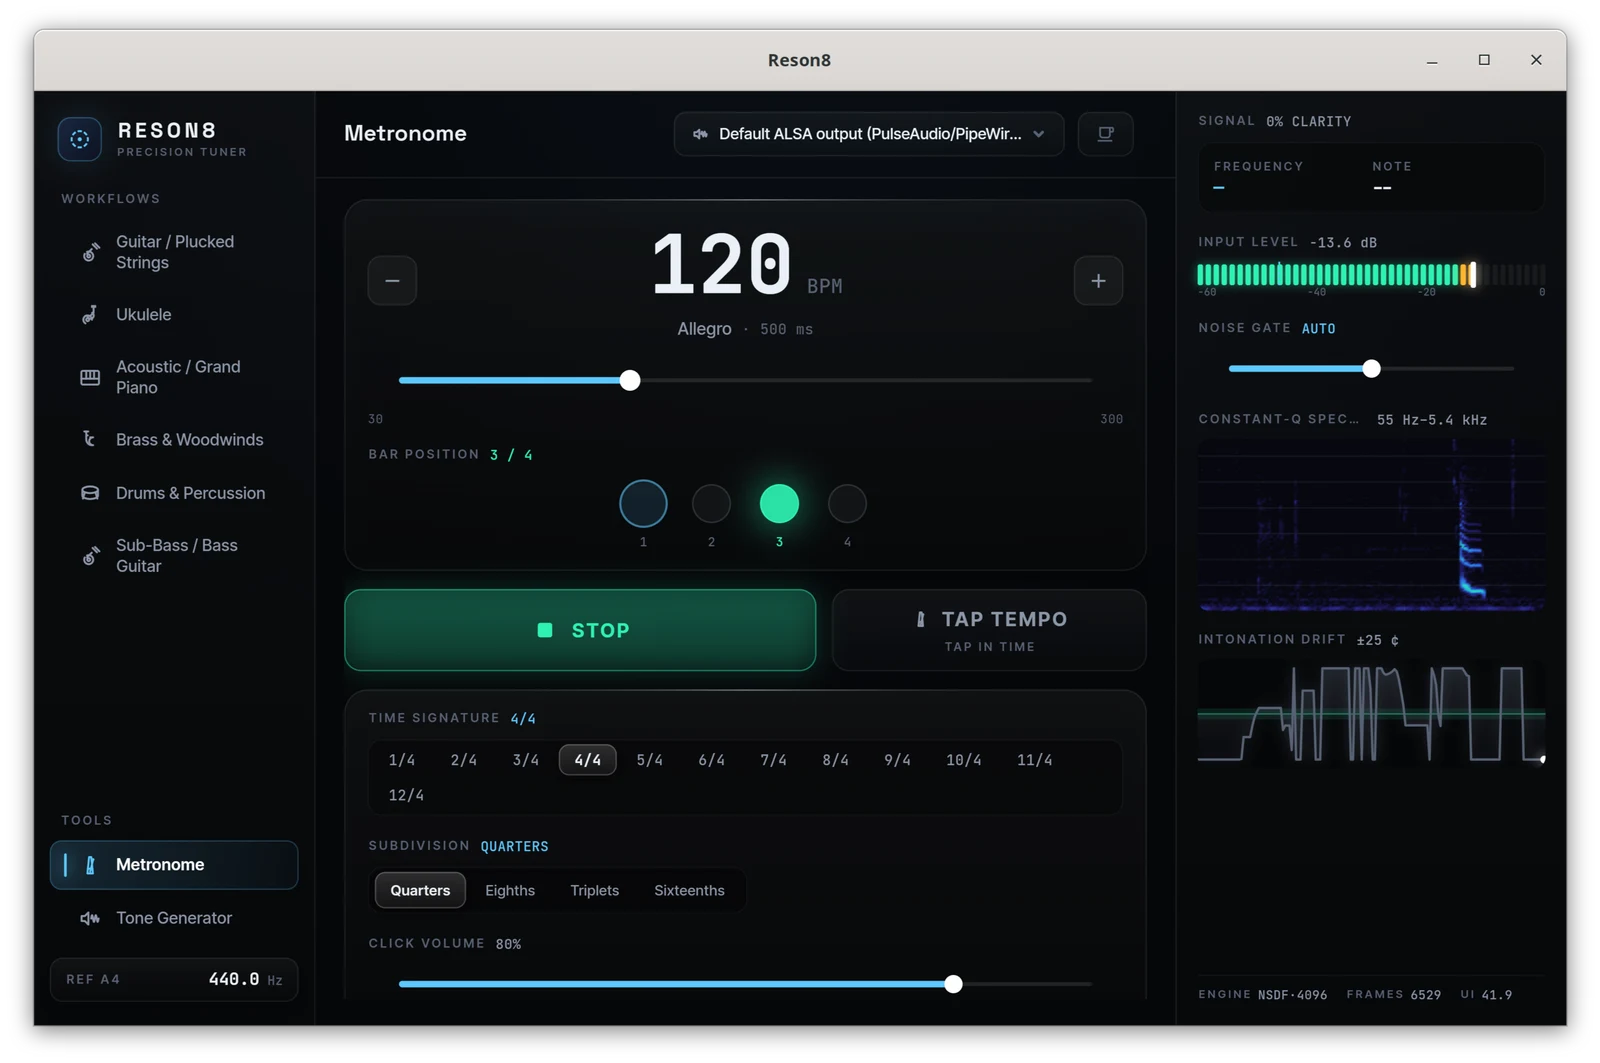Click the Reson8 logo icon

[80, 139]
